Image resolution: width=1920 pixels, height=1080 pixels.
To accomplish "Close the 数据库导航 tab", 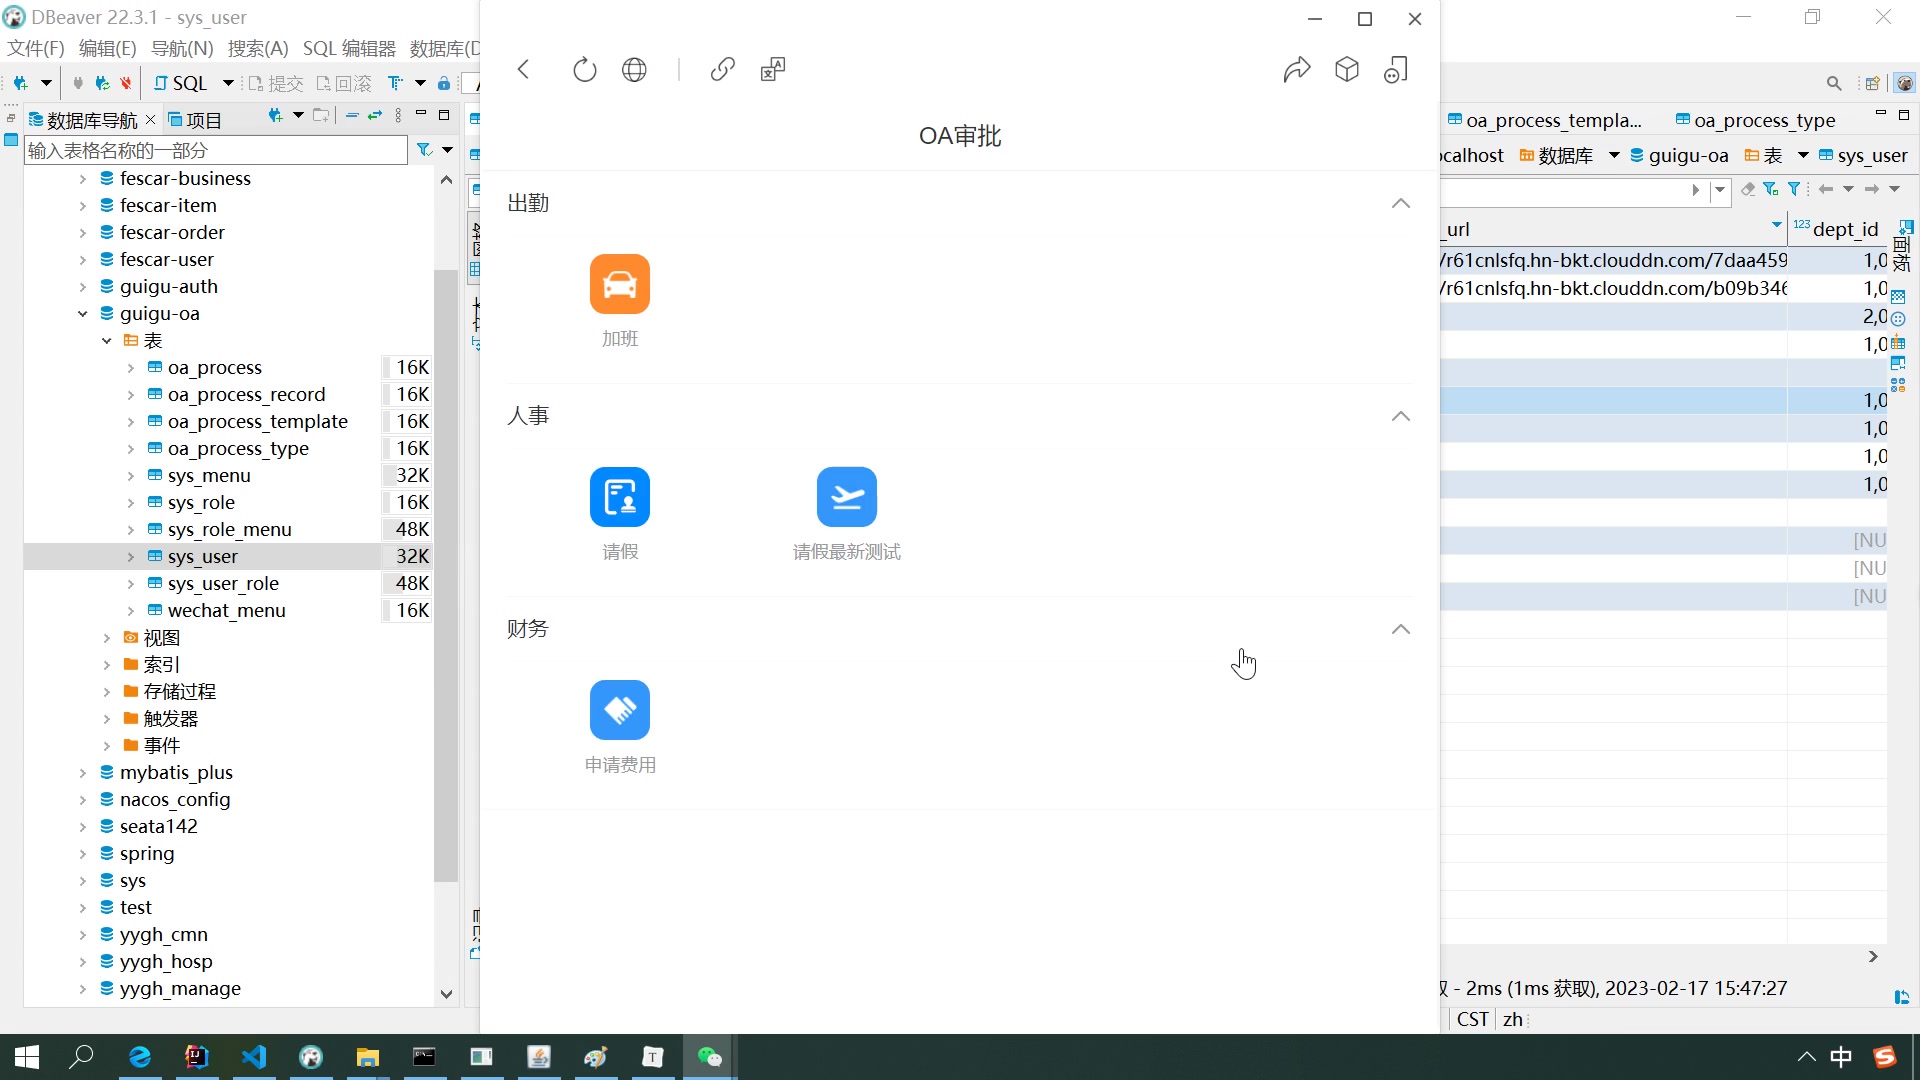I will [150, 120].
